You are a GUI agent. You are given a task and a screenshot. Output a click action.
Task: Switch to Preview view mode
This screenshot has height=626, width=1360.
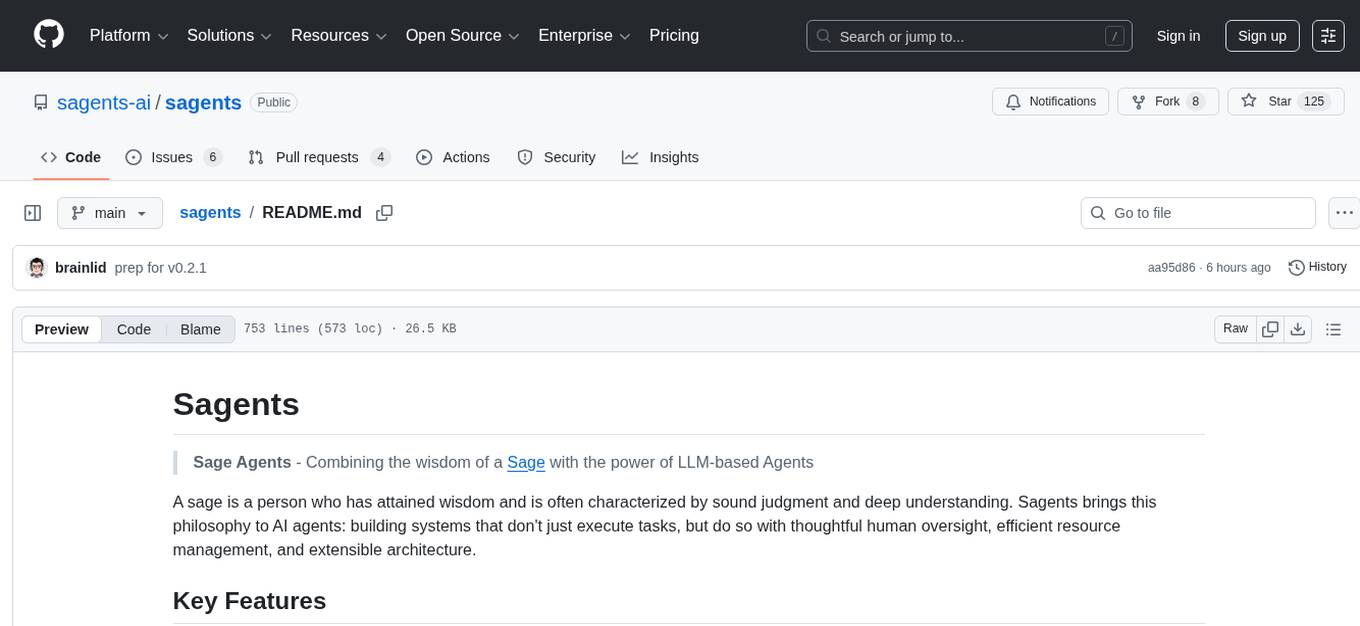[62, 329]
